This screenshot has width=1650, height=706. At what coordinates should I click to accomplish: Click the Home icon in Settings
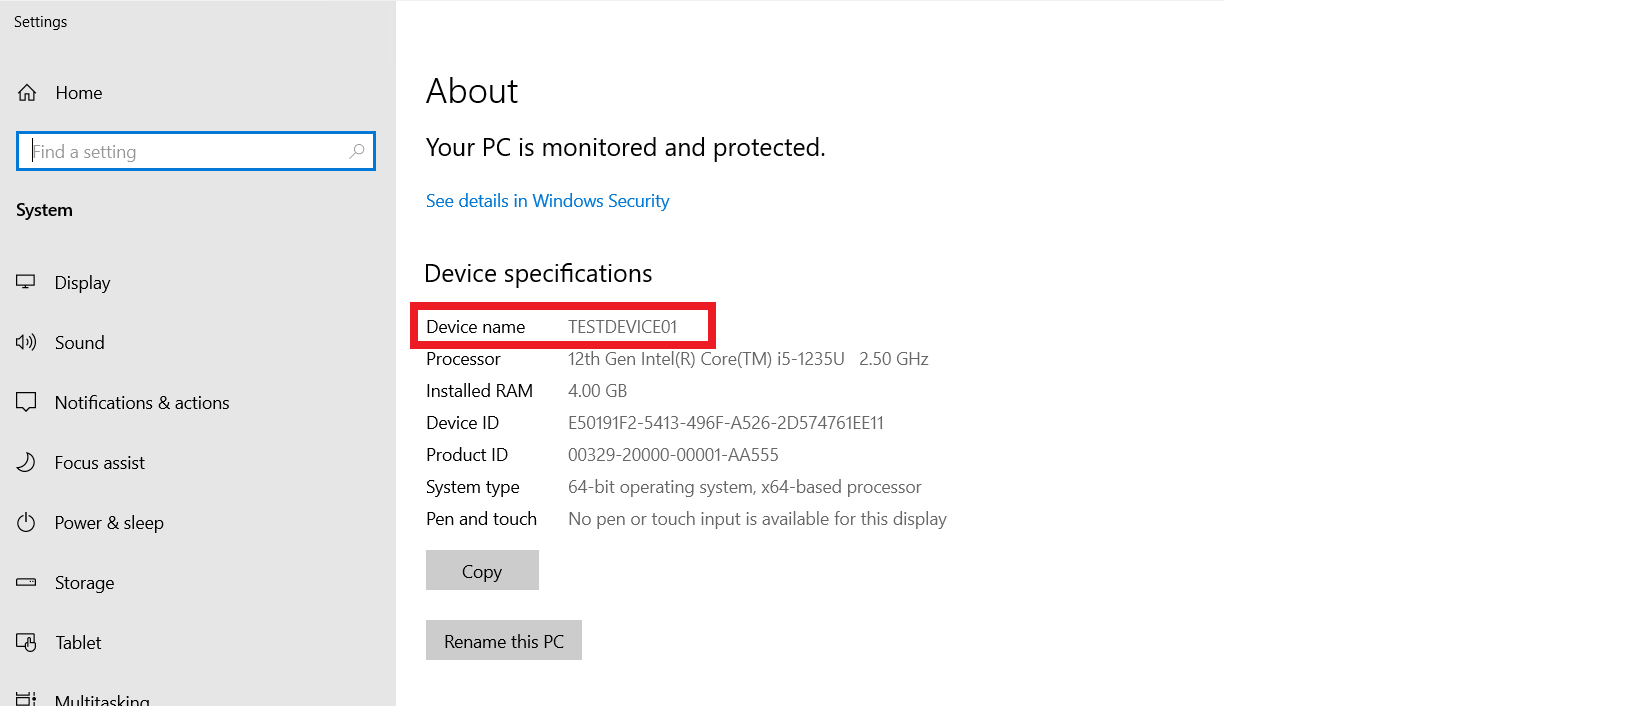[x=25, y=92]
